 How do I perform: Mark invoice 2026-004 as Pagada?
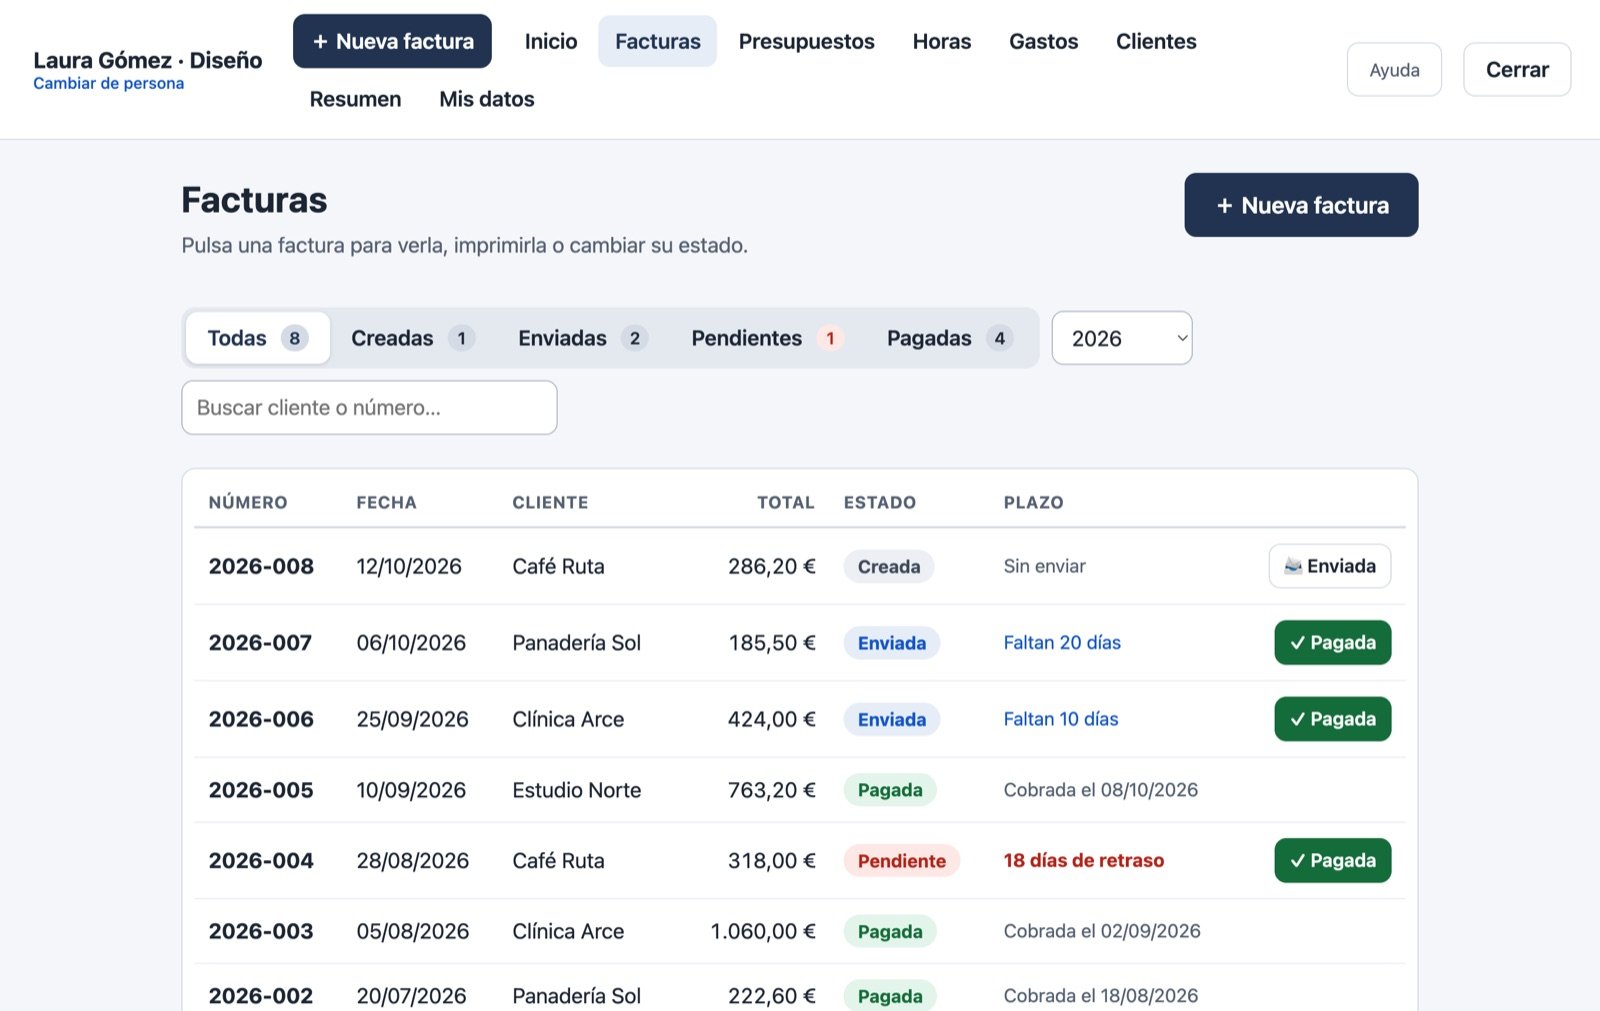point(1332,860)
